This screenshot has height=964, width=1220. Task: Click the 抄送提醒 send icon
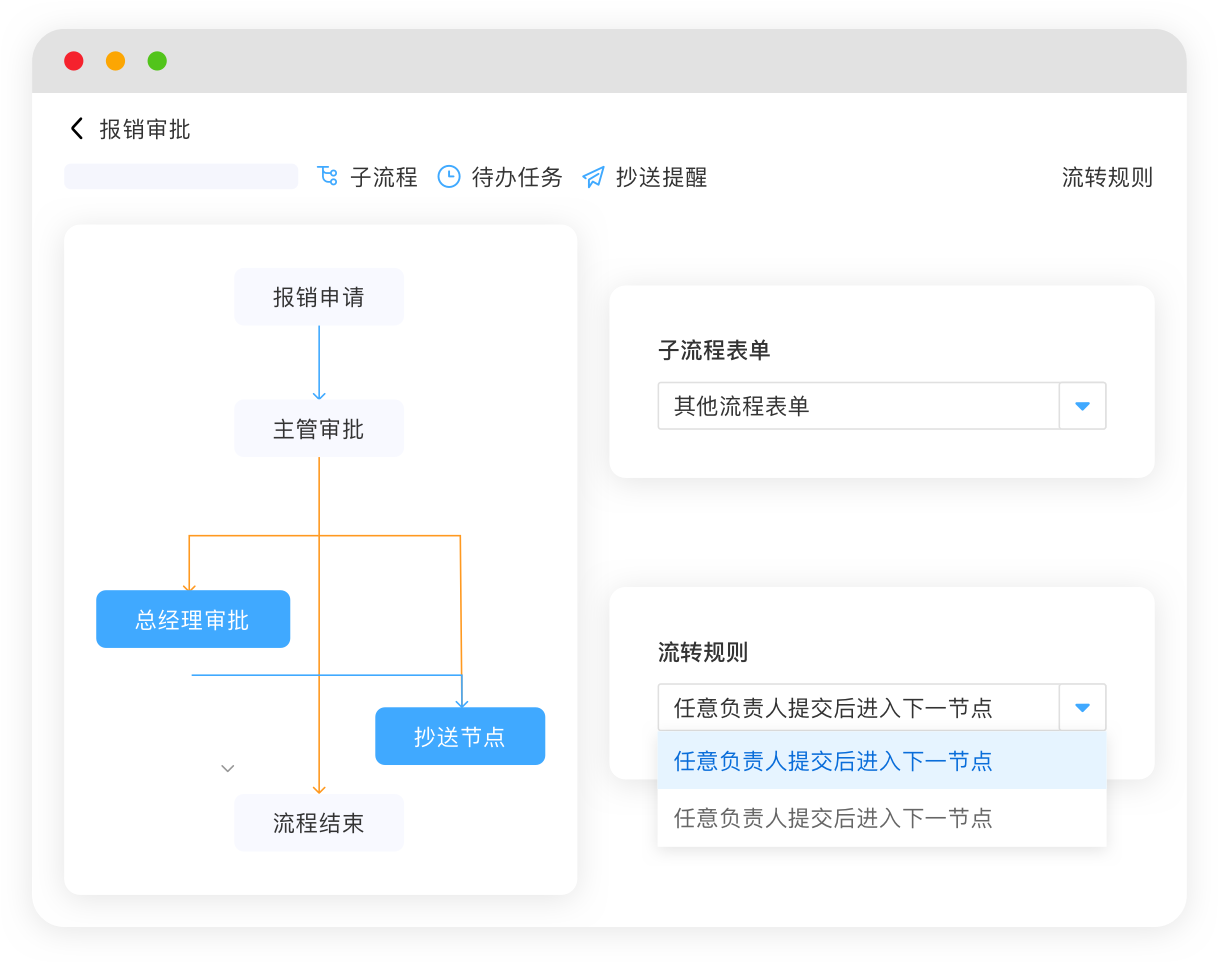[594, 176]
